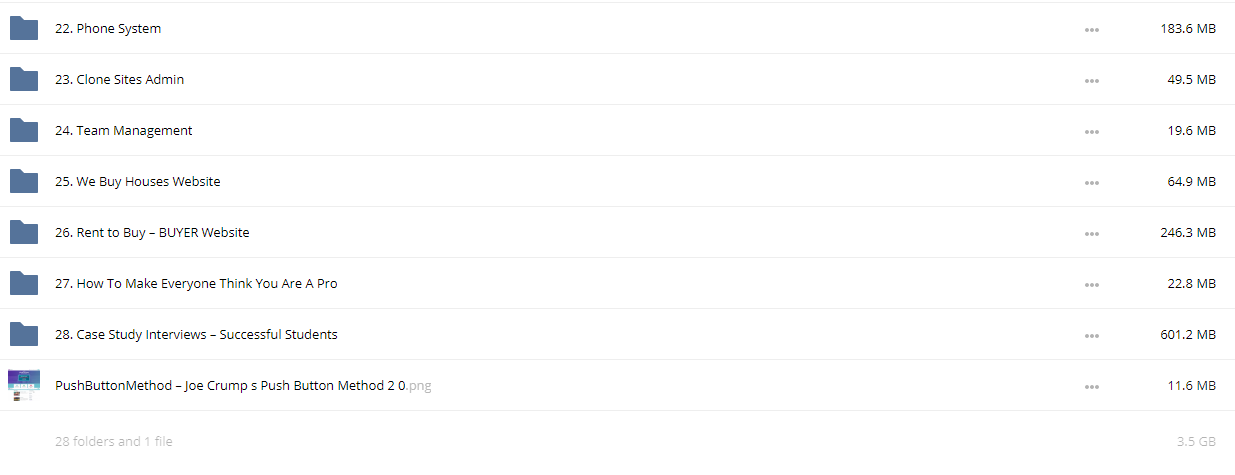Screen dimensions: 1235x475
Task: Open the PushButtonMethod Joe Crump png filename
Action: point(243,386)
